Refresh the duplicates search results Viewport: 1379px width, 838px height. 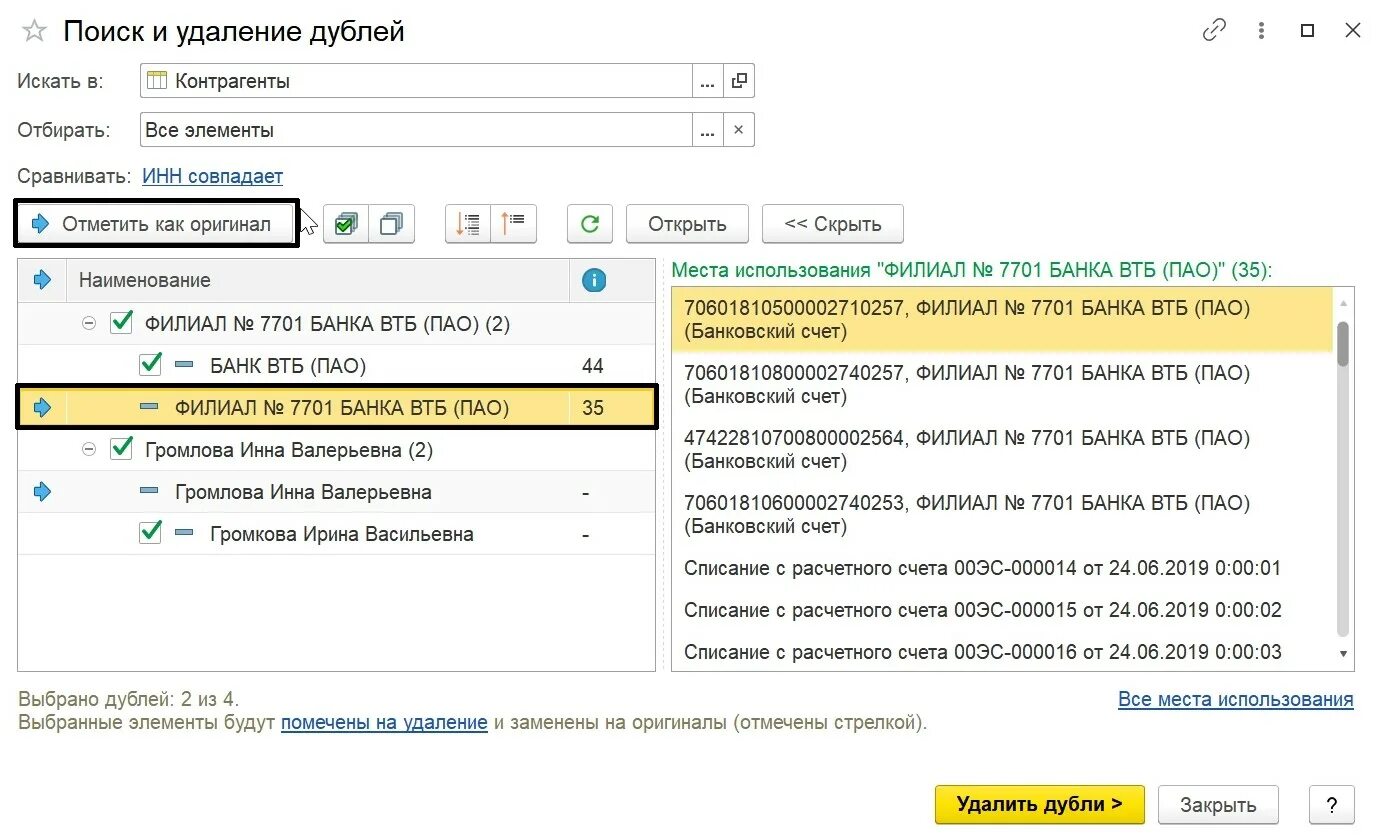[x=590, y=224]
